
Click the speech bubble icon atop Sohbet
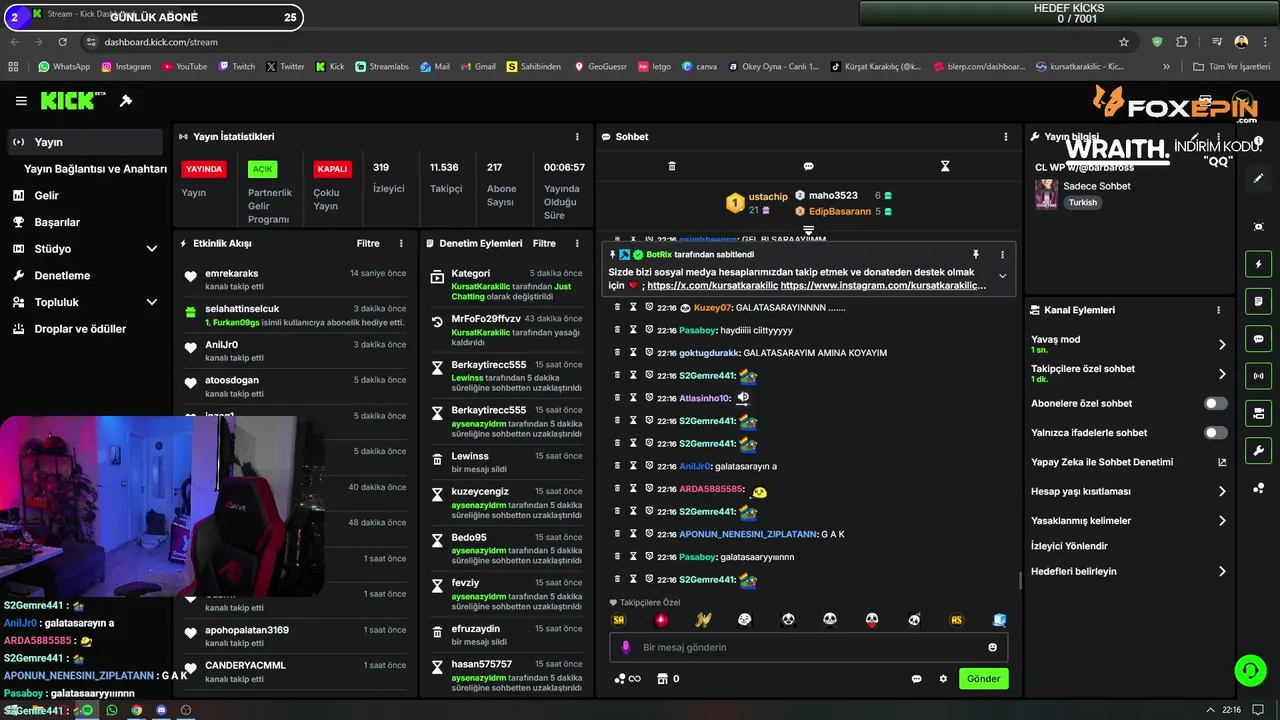[x=808, y=166]
